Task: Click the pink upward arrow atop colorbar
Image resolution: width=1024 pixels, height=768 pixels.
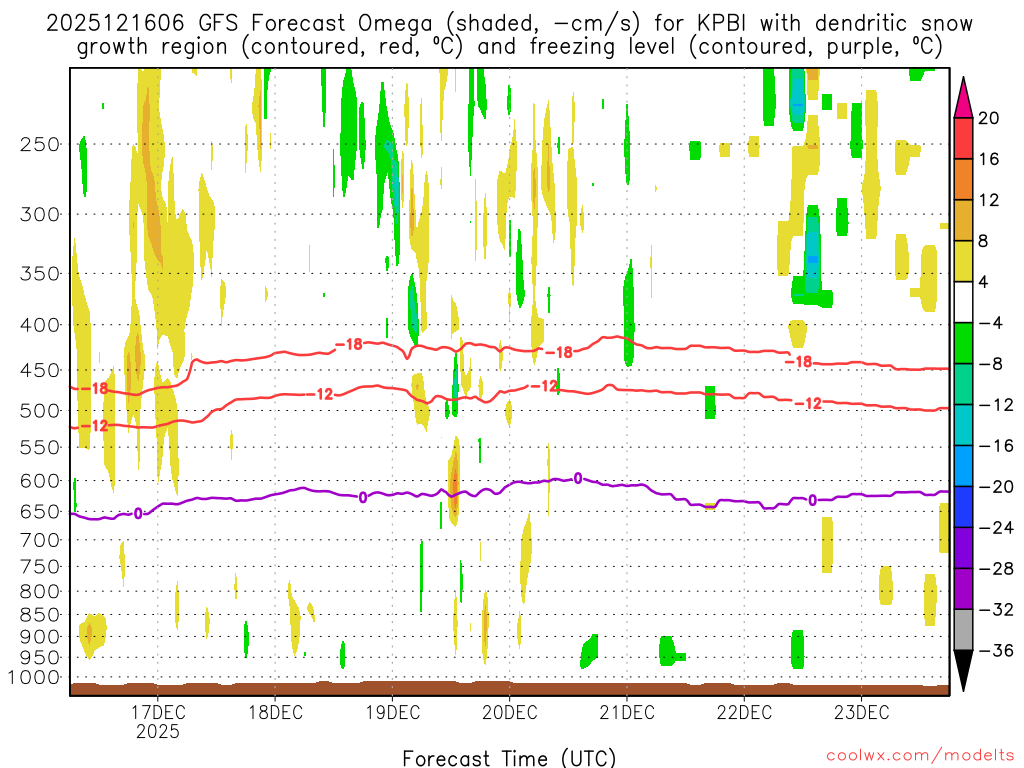Action: pos(963,98)
